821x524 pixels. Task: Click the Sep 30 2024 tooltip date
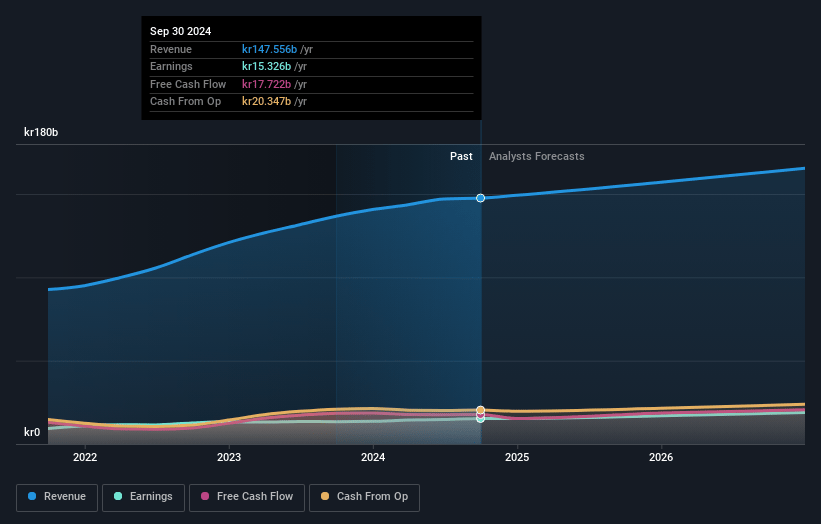[181, 31]
